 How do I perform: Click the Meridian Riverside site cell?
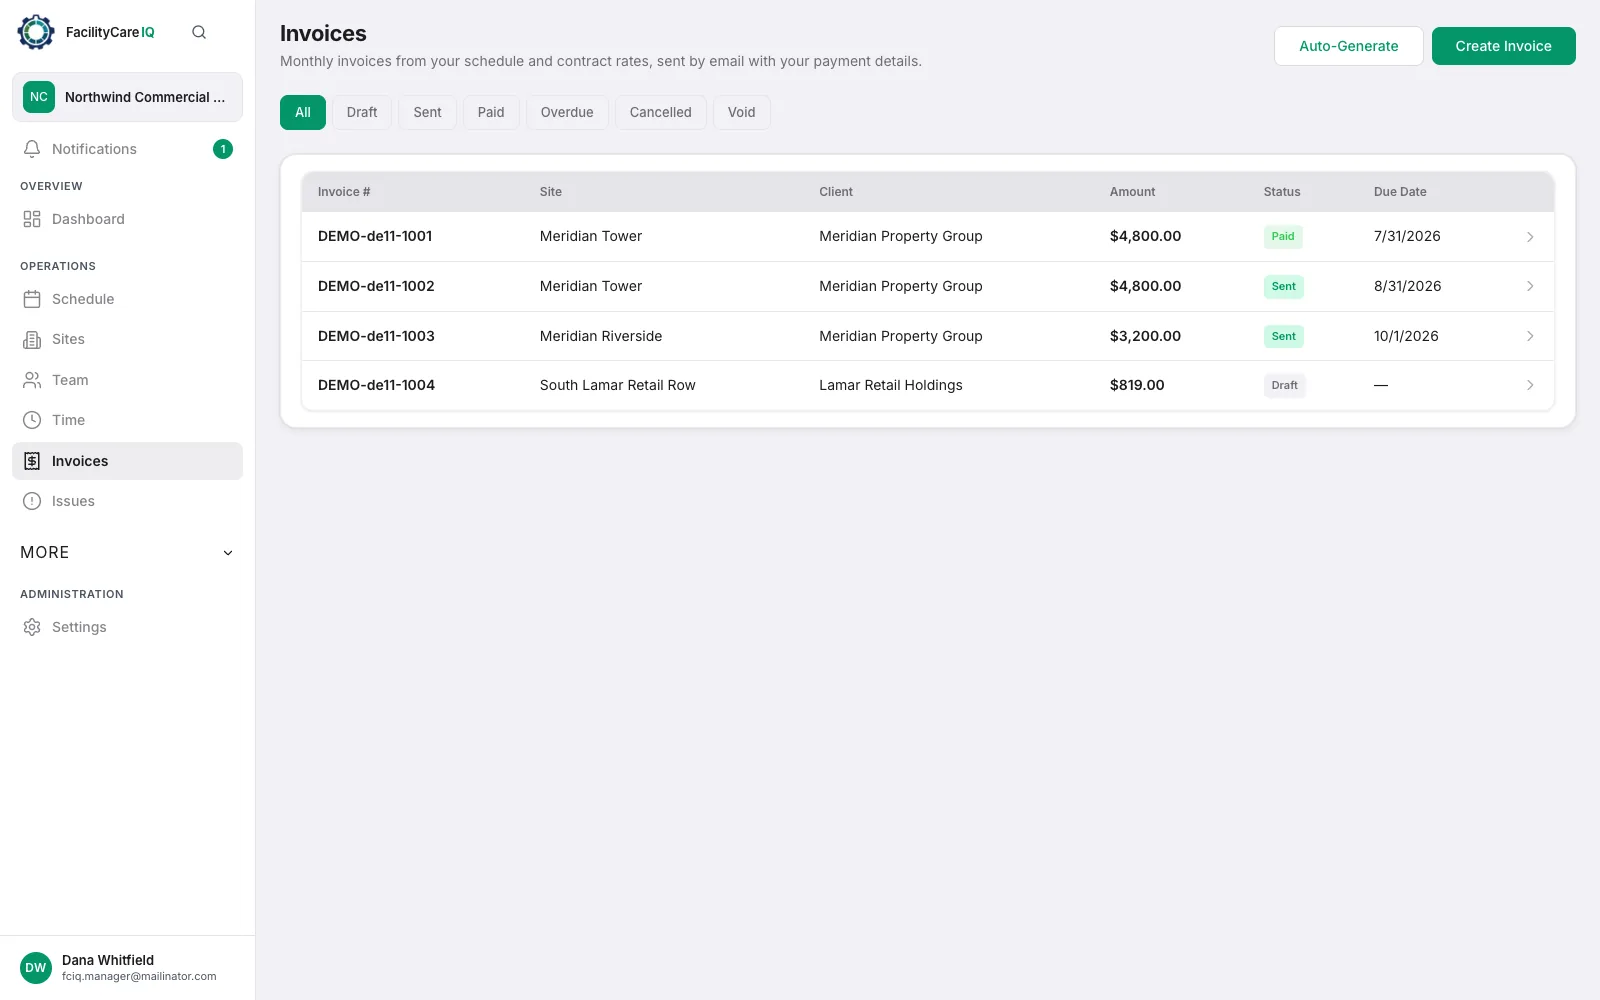point(601,336)
